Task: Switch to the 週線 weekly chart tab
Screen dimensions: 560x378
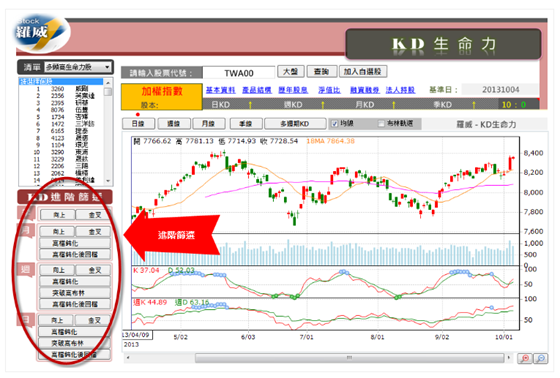Action: click(174, 124)
